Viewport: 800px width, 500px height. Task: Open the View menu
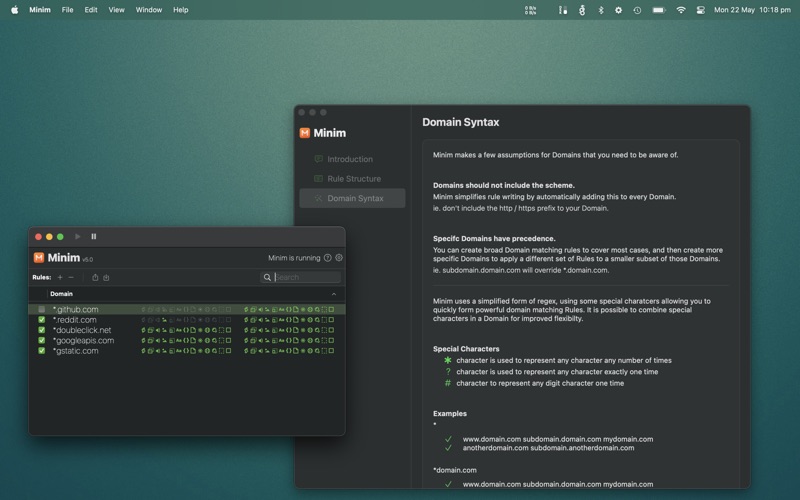[x=116, y=10]
